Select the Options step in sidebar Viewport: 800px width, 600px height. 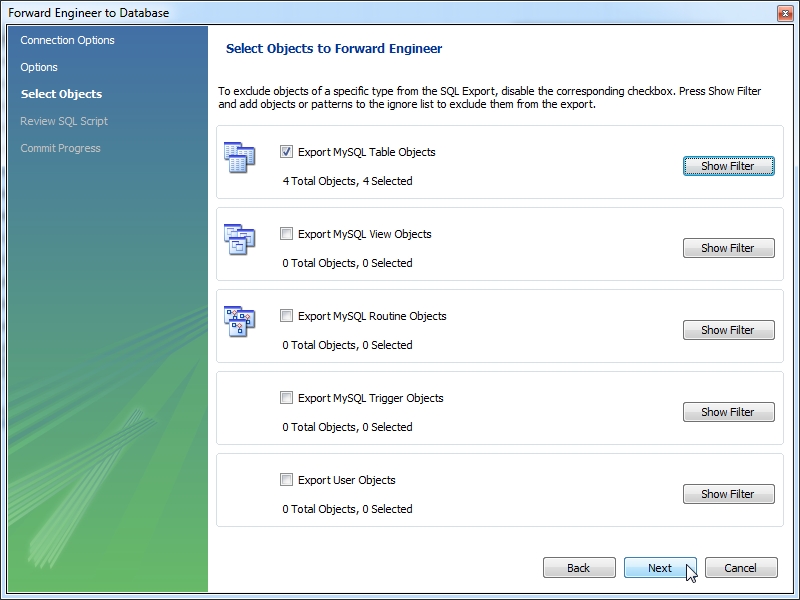pos(39,67)
